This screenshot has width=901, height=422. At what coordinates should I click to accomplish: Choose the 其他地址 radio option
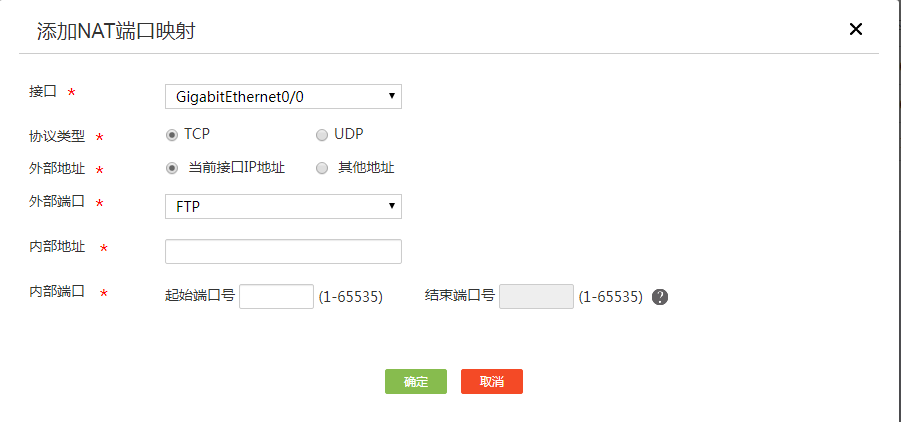coord(322,168)
